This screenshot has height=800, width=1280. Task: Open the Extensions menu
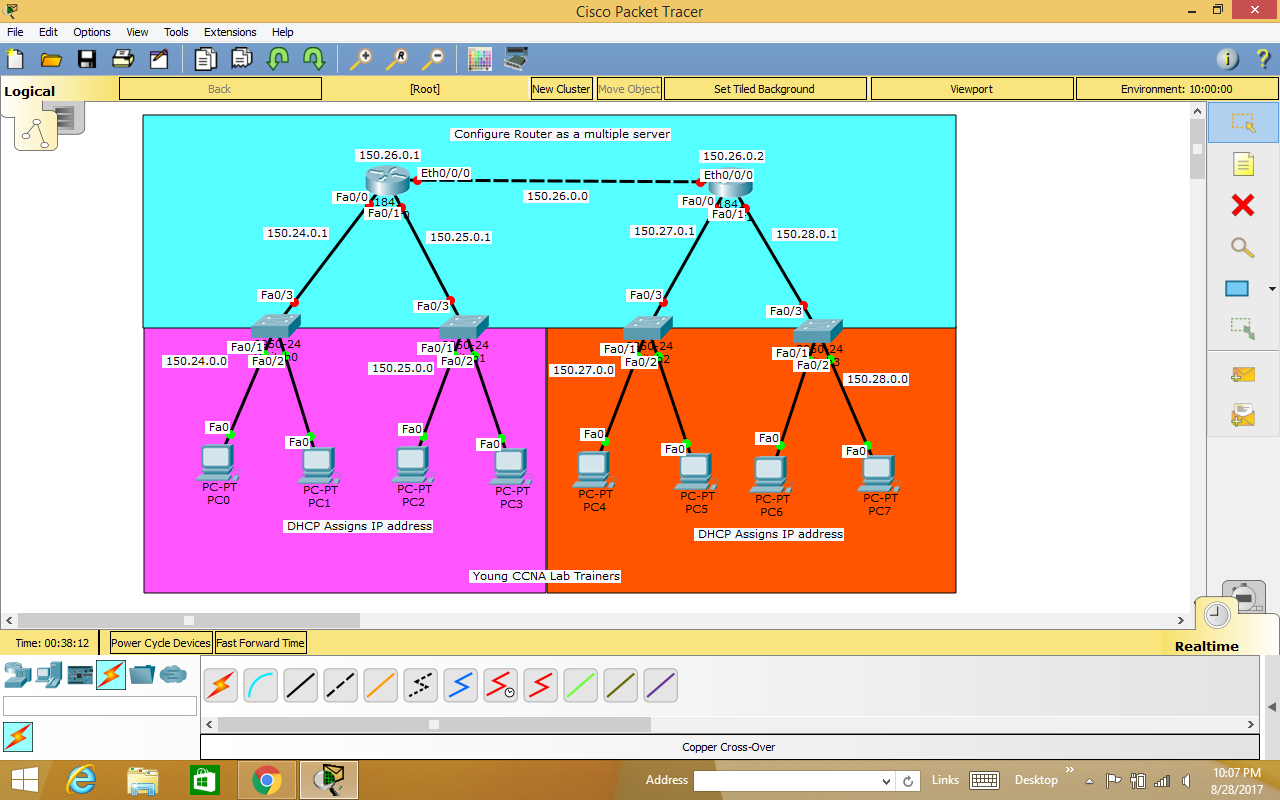(x=230, y=31)
